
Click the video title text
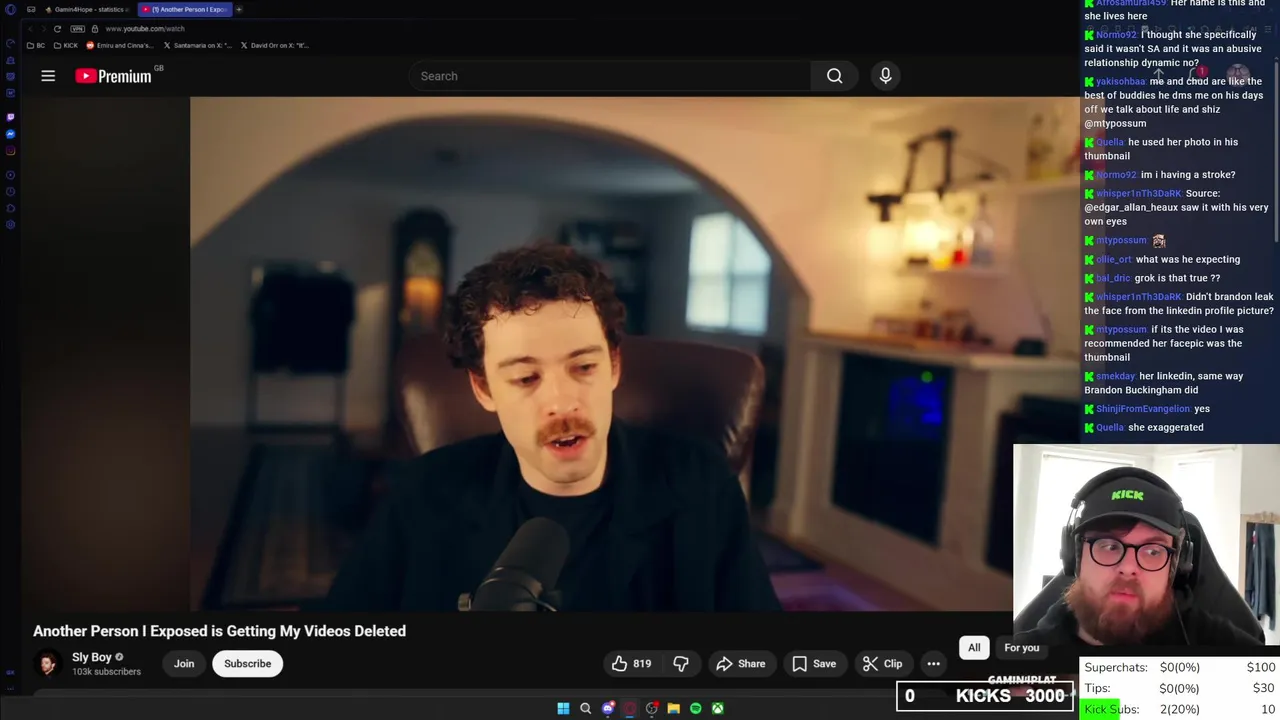(x=219, y=631)
